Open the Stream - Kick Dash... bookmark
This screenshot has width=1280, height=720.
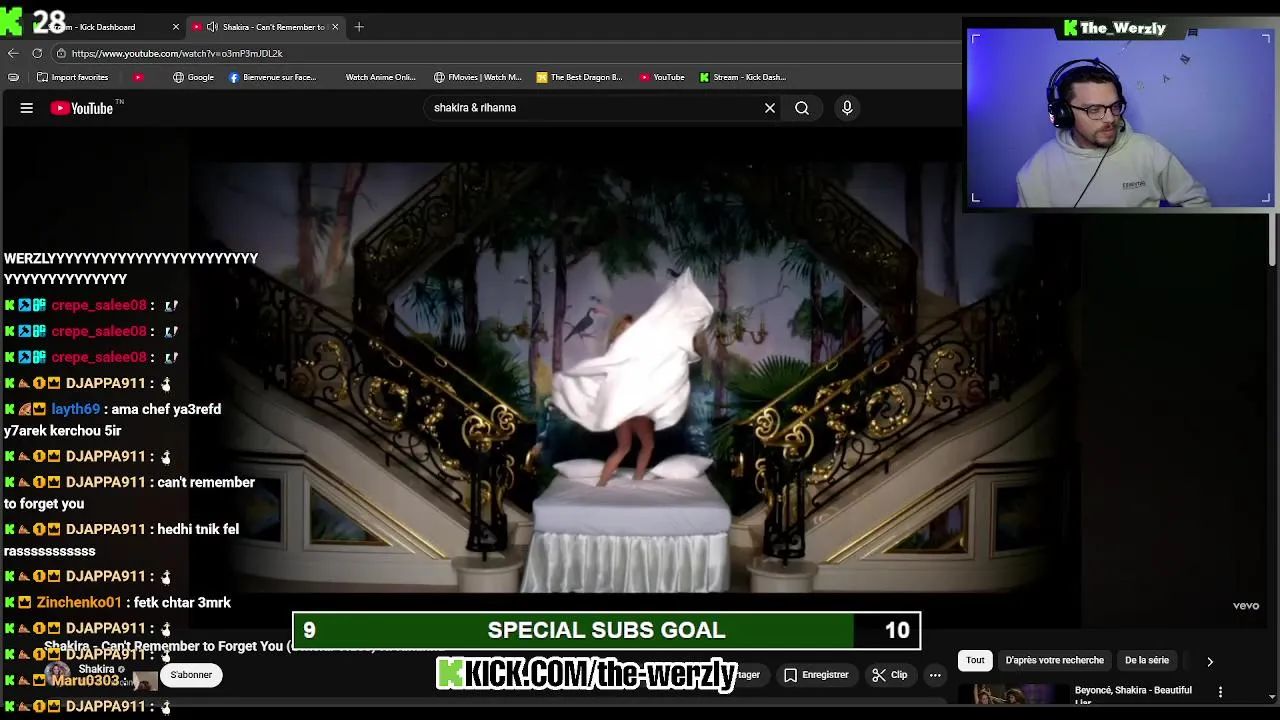click(x=743, y=77)
